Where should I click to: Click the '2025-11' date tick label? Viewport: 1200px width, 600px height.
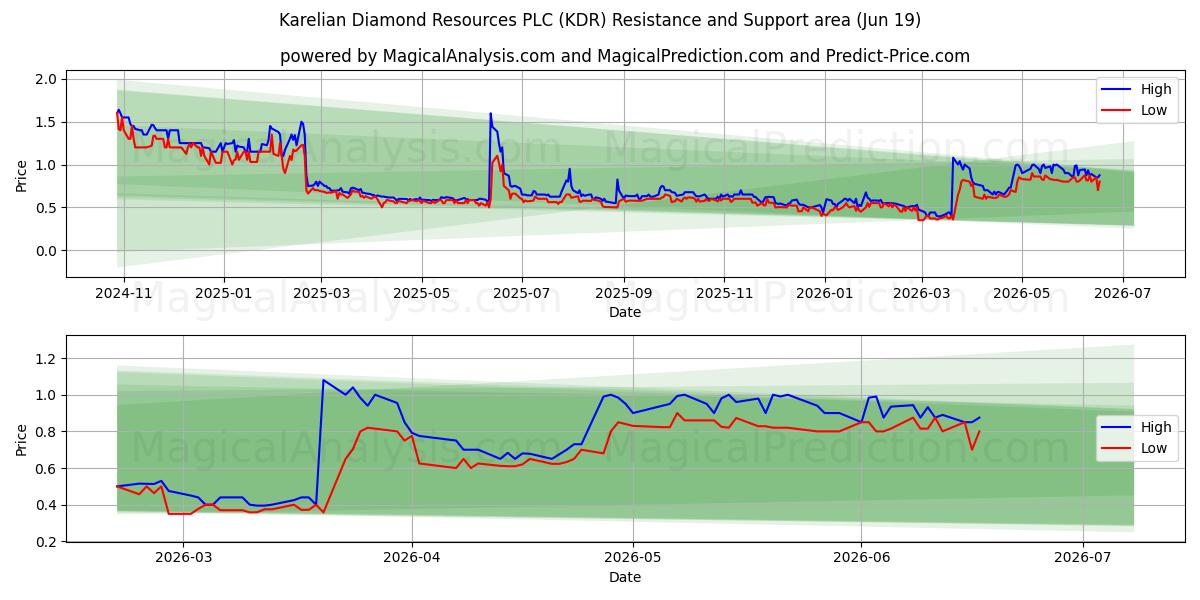tap(724, 295)
